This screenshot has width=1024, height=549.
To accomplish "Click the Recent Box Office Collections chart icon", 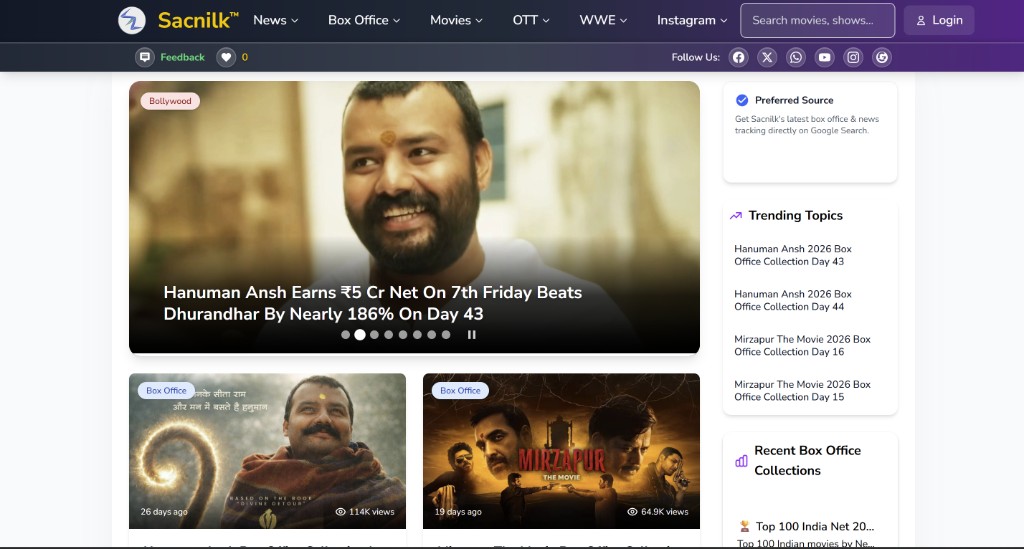I will point(741,461).
